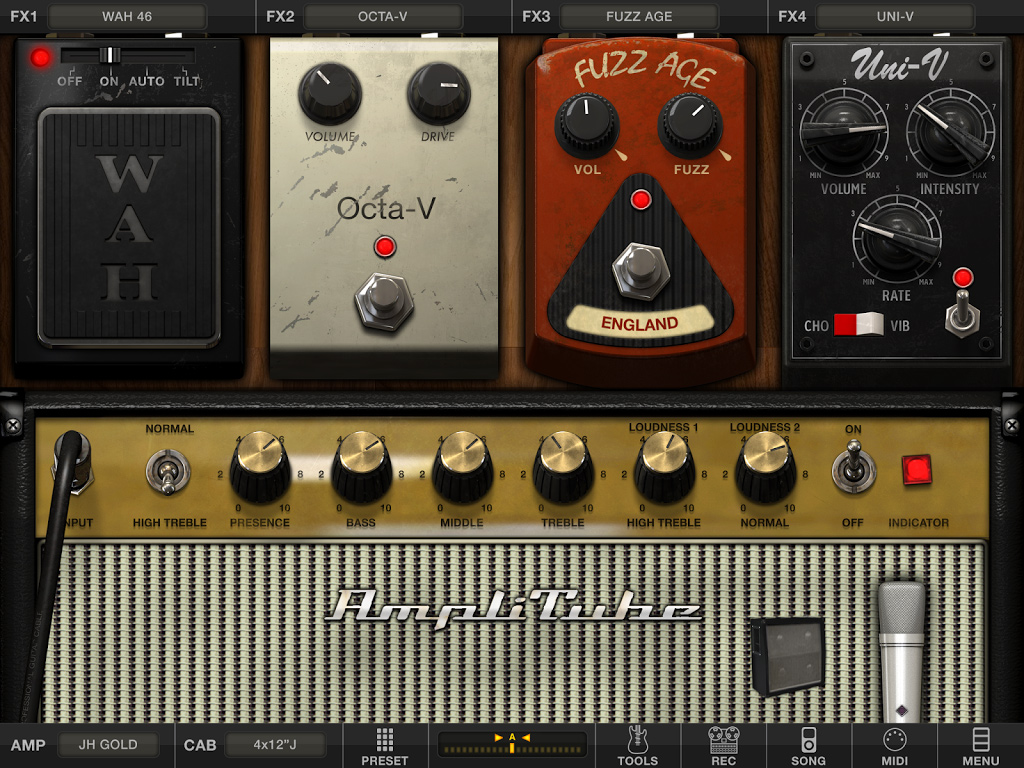Open the FX1 WAH 46 selector
Viewport: 1024px width, 768px height.
[127, 16]
